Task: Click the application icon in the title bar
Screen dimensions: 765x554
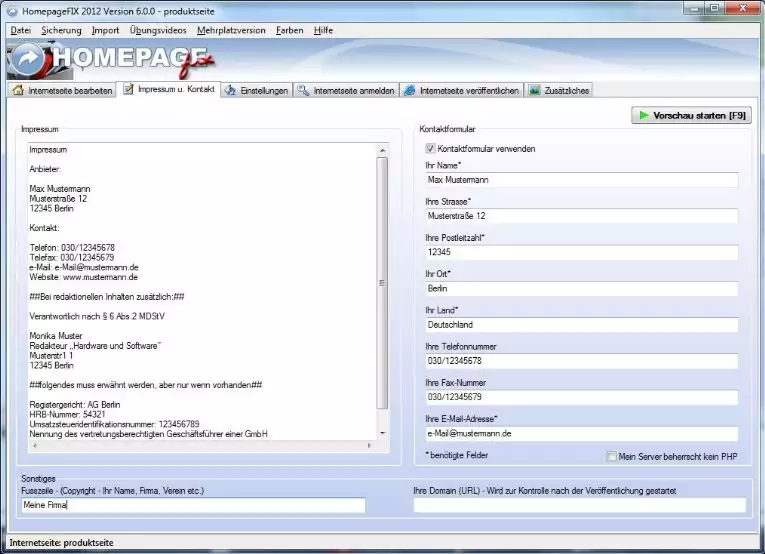Action: pyautogui.click(x=12, y=11)
